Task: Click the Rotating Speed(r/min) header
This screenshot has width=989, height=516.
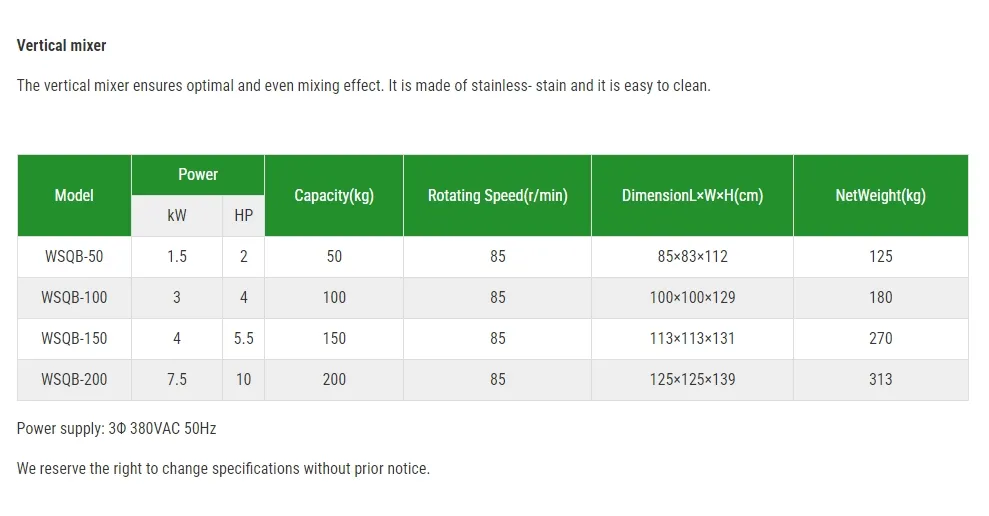Action: [x=497, y=196]
